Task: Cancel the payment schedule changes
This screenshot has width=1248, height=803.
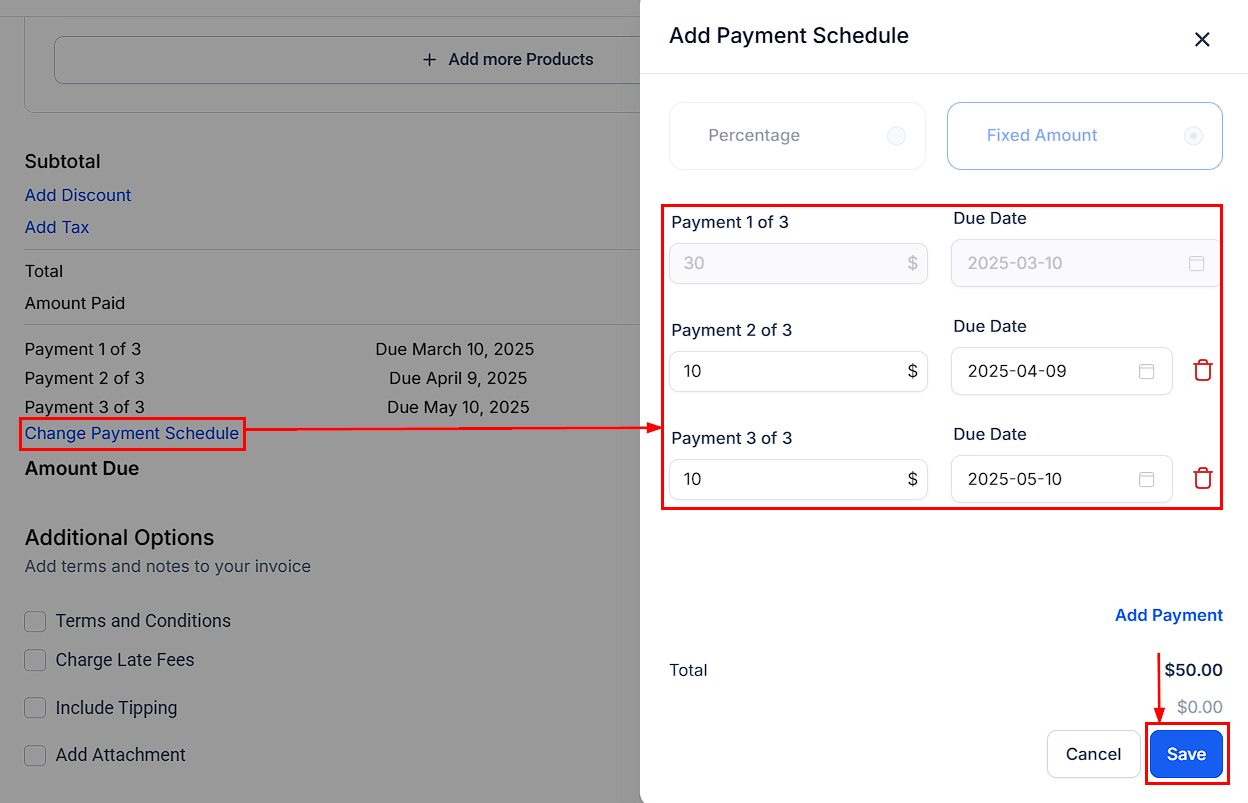Action: click(x=1093, y=754)
